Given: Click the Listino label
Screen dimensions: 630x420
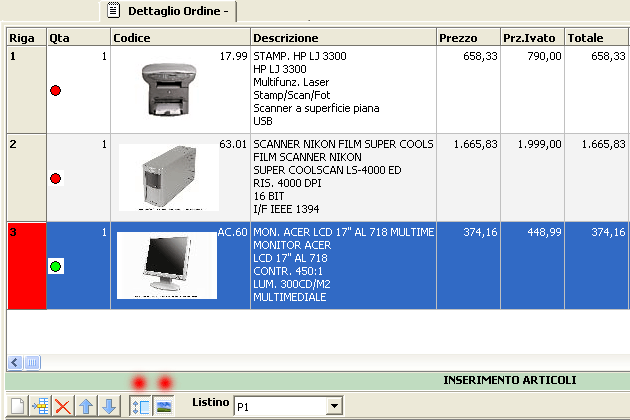Looking at the screenshot, I should [x=211, y=402].
